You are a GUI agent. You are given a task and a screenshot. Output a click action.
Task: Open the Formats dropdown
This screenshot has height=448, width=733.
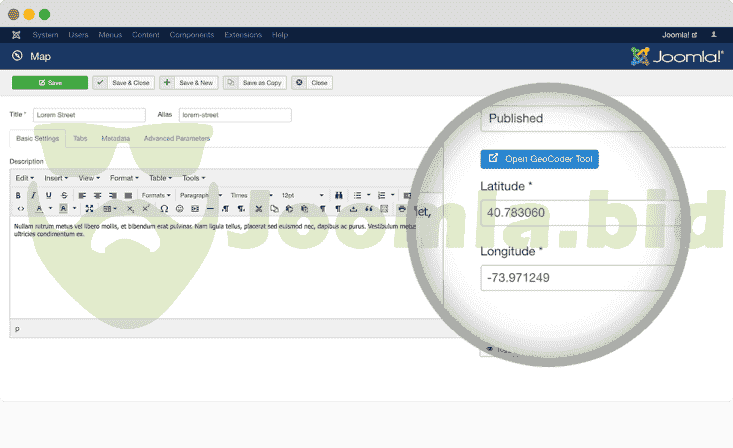(x=155, y=195)
